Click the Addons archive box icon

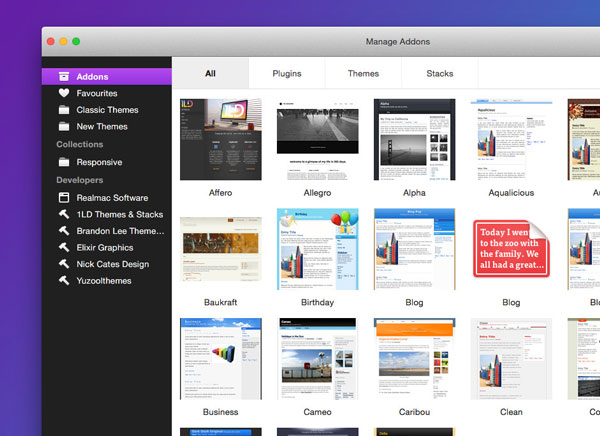click(64, 77)
